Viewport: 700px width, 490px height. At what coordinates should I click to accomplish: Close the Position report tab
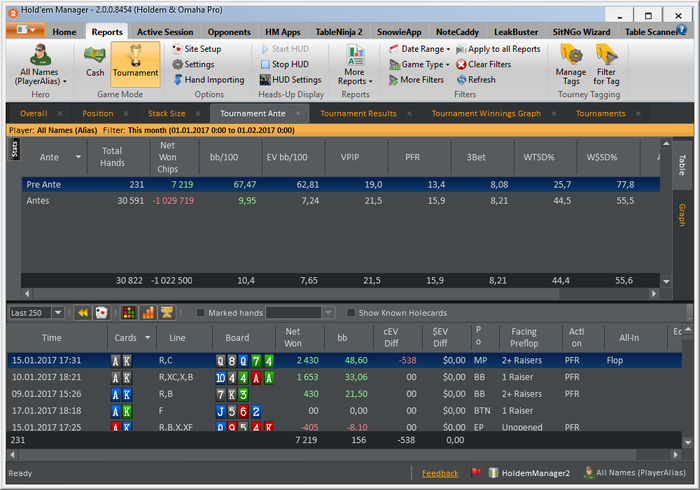[126, 113]
